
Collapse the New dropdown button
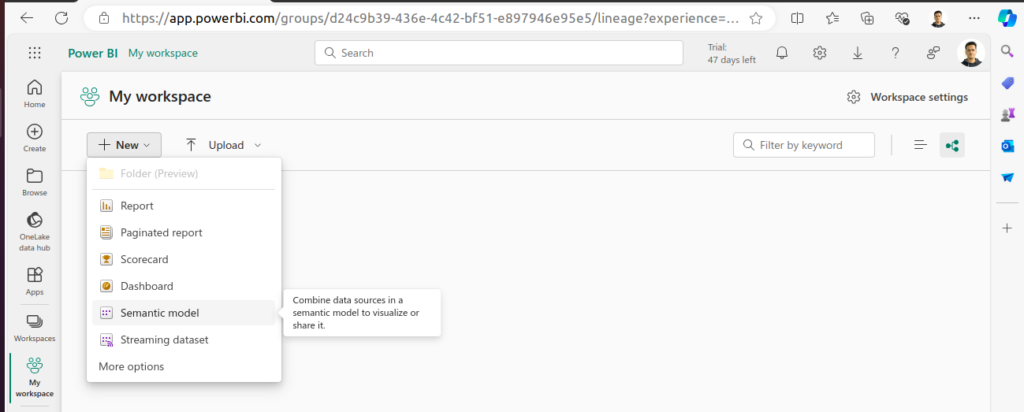(x=124, y=145)
